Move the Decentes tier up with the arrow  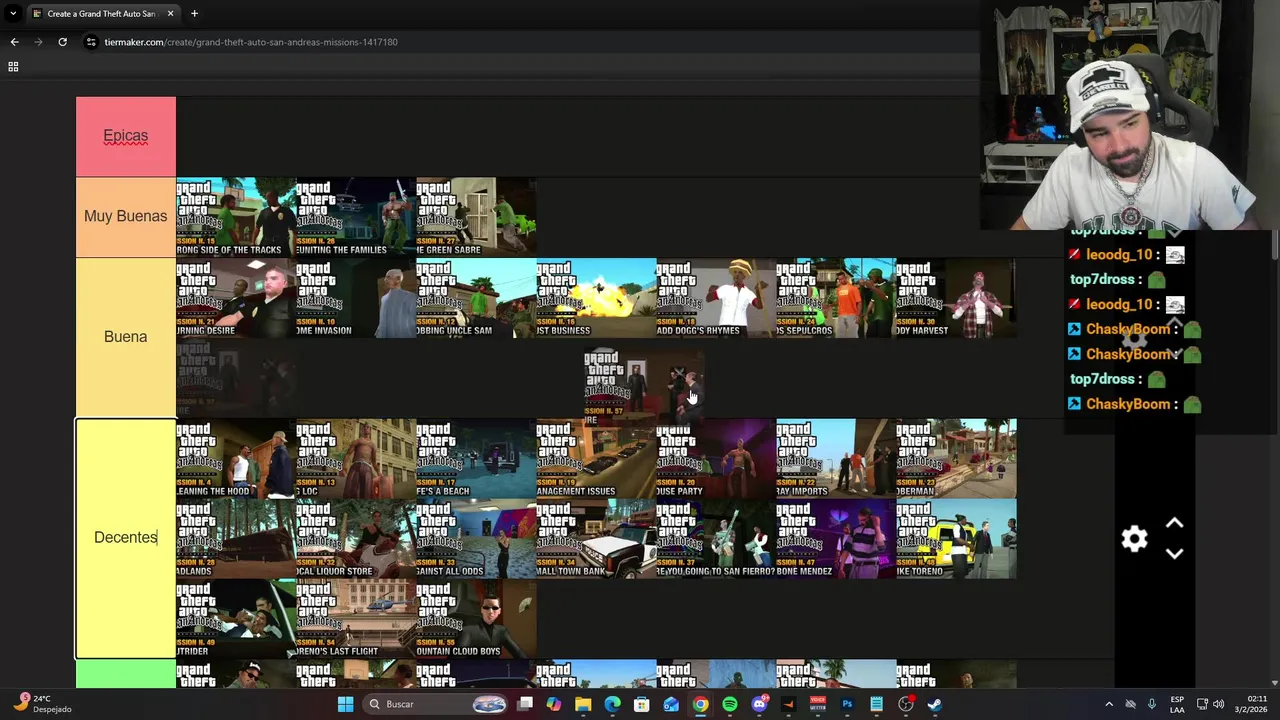pyautogui.click(x=1175, y=523)
